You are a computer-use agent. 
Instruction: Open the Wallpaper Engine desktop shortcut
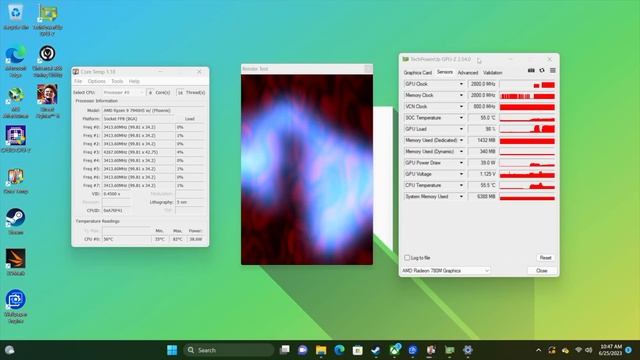point(16,306)
